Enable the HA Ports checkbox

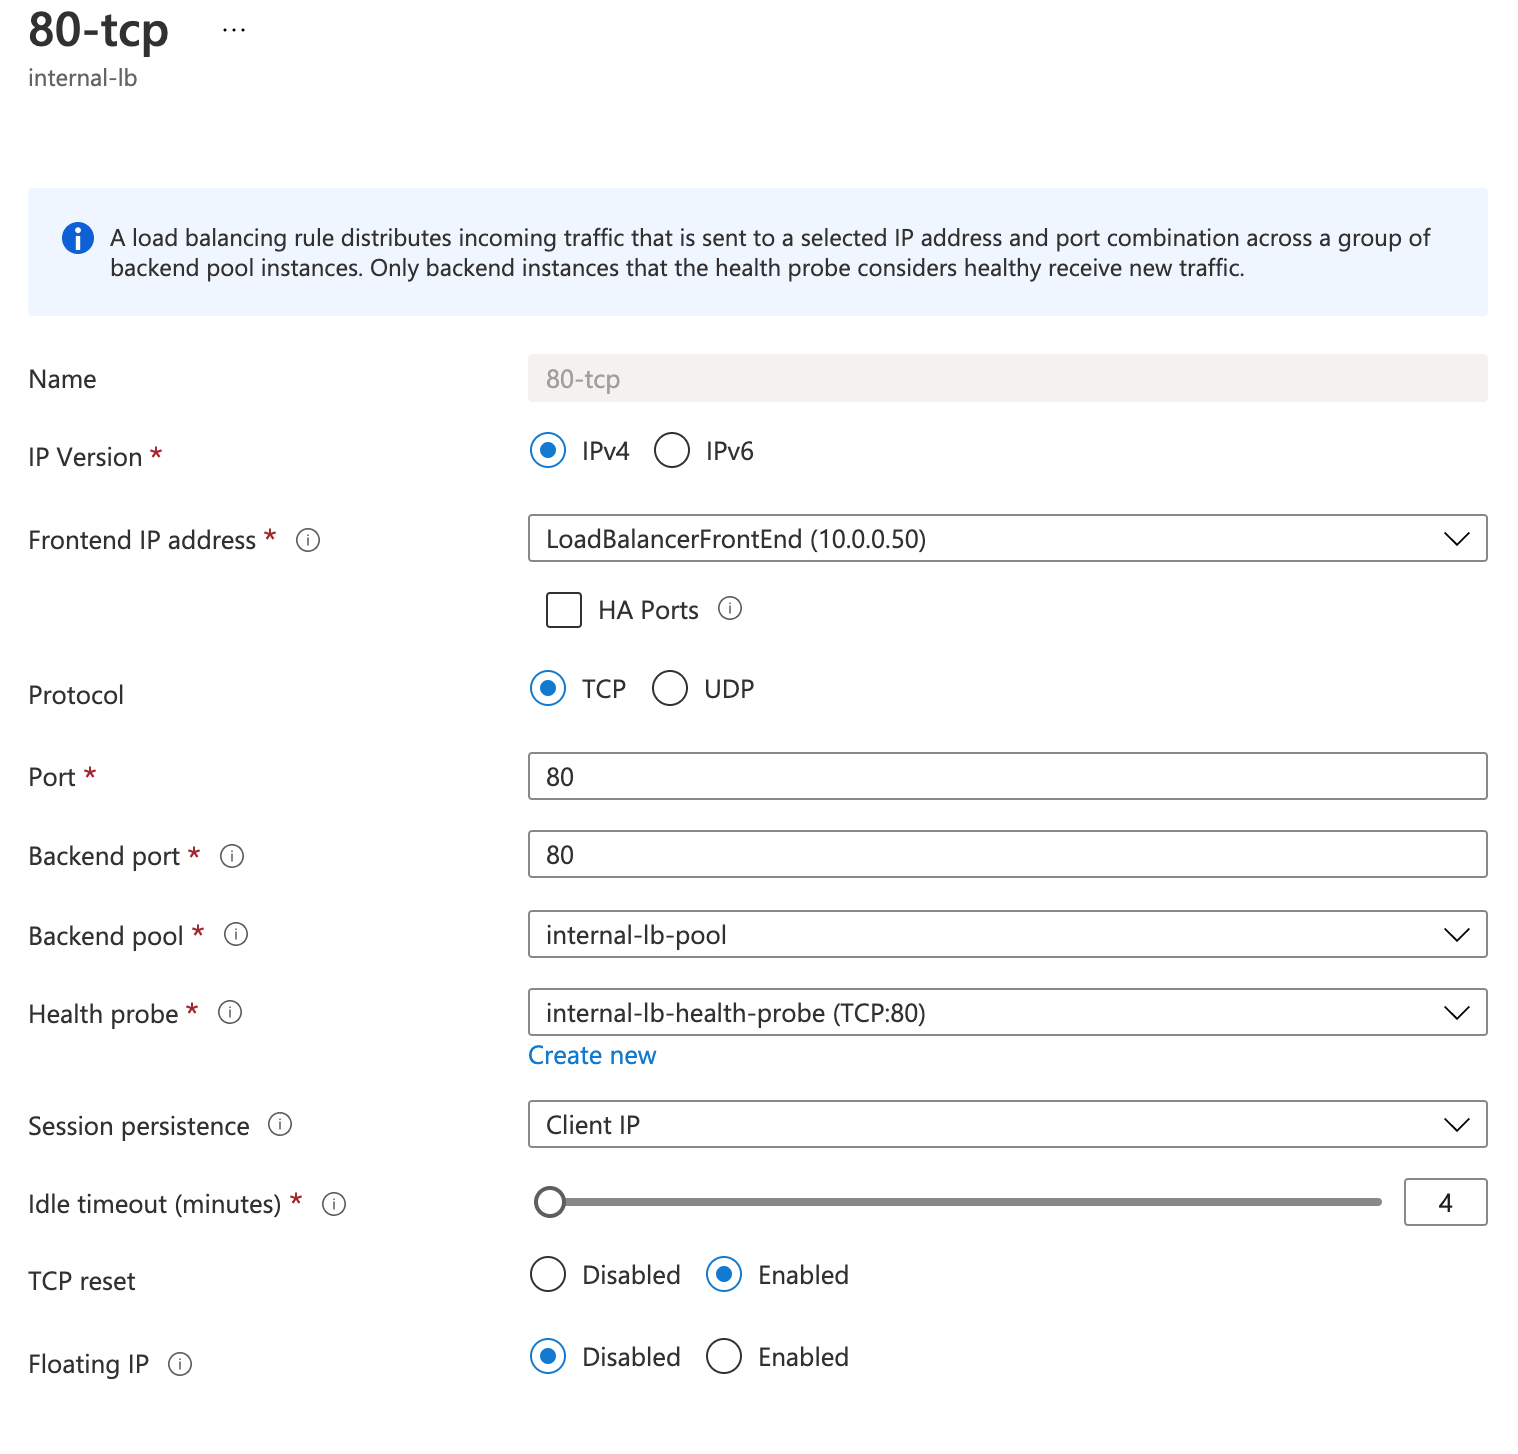coord(564,610)
